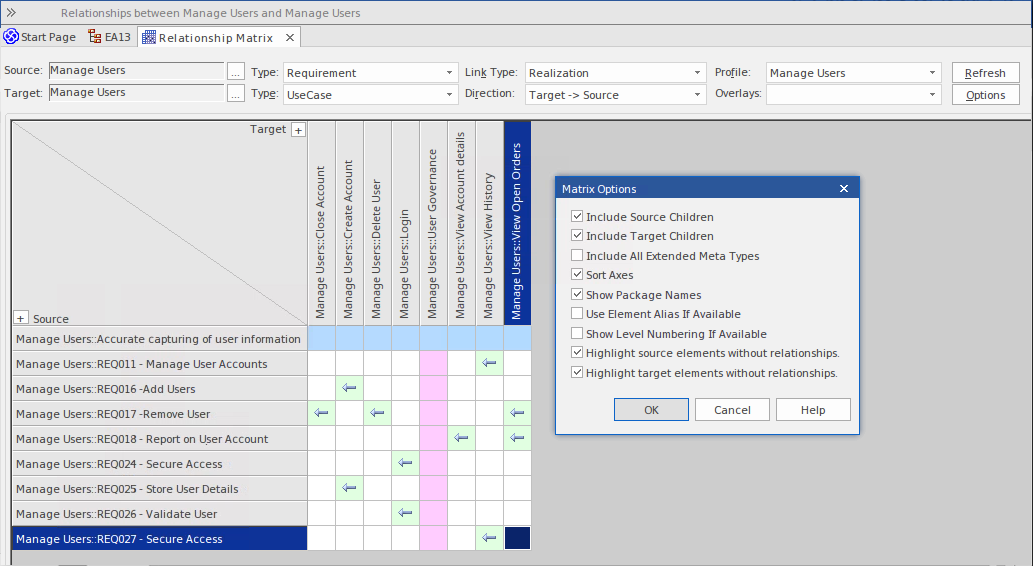This screenshot has width=1033, height=566.
Task: Close the Matrix Options dialog
Action: pyautogui.click(x=844, y=188)
